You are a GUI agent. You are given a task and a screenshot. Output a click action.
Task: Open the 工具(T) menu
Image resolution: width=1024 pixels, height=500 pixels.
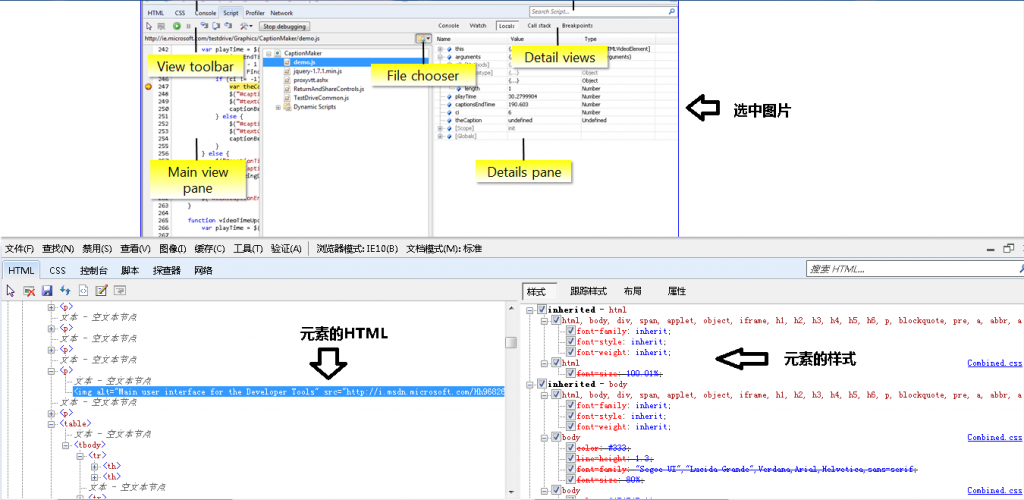pyautogui.click(x=248, y=249)
